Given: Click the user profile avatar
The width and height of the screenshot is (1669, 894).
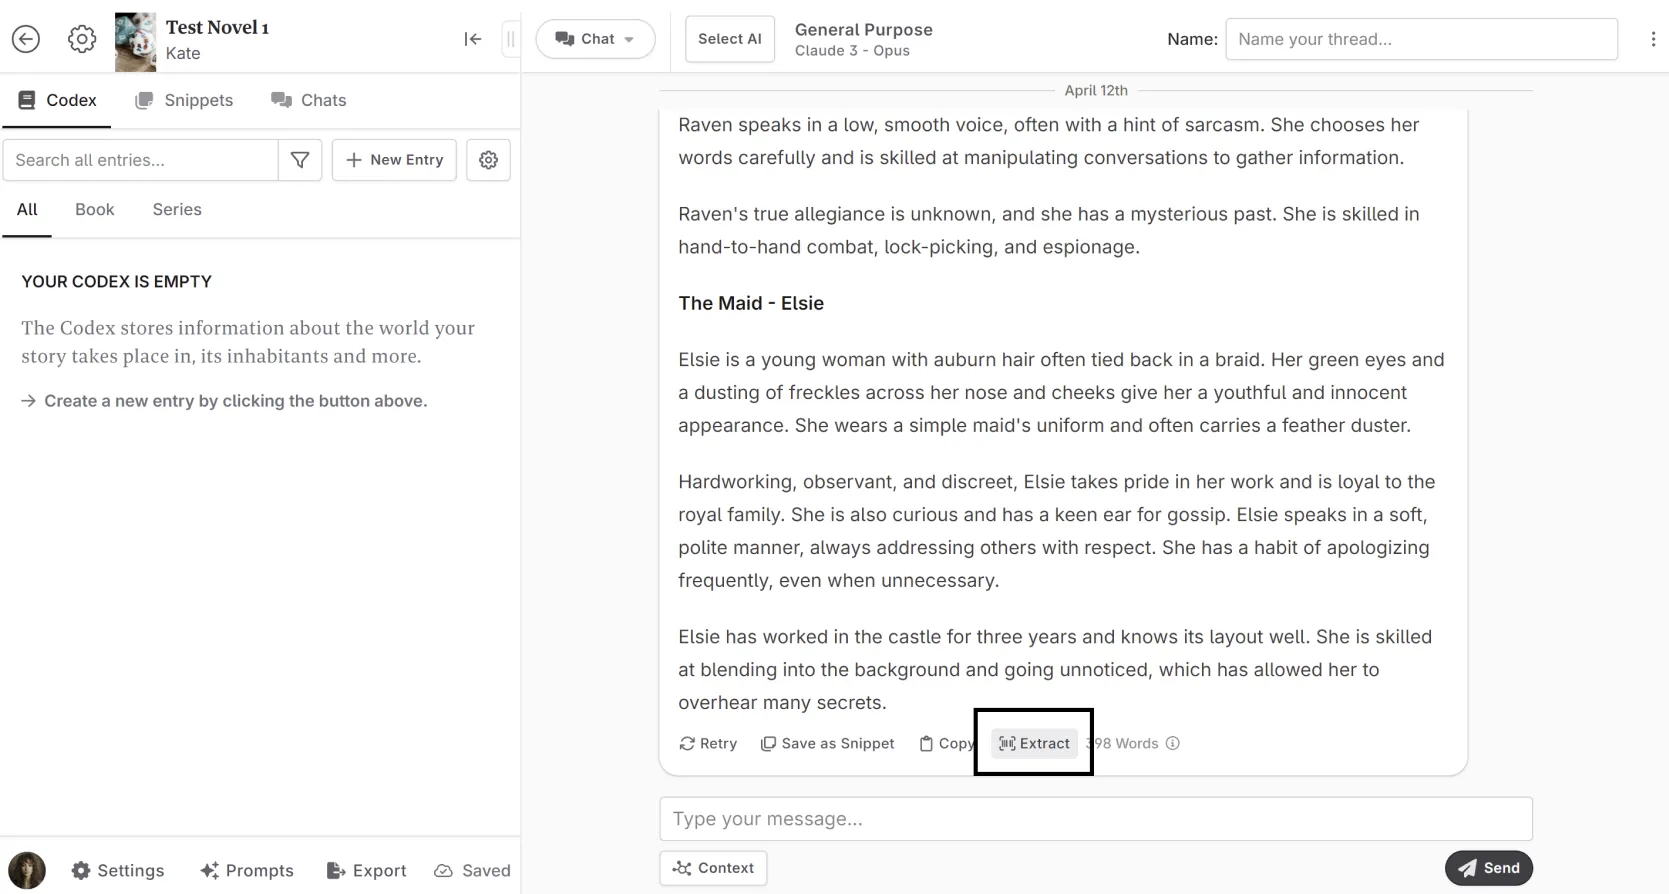Looking at the screenshot, I should (x=27, y=870).
